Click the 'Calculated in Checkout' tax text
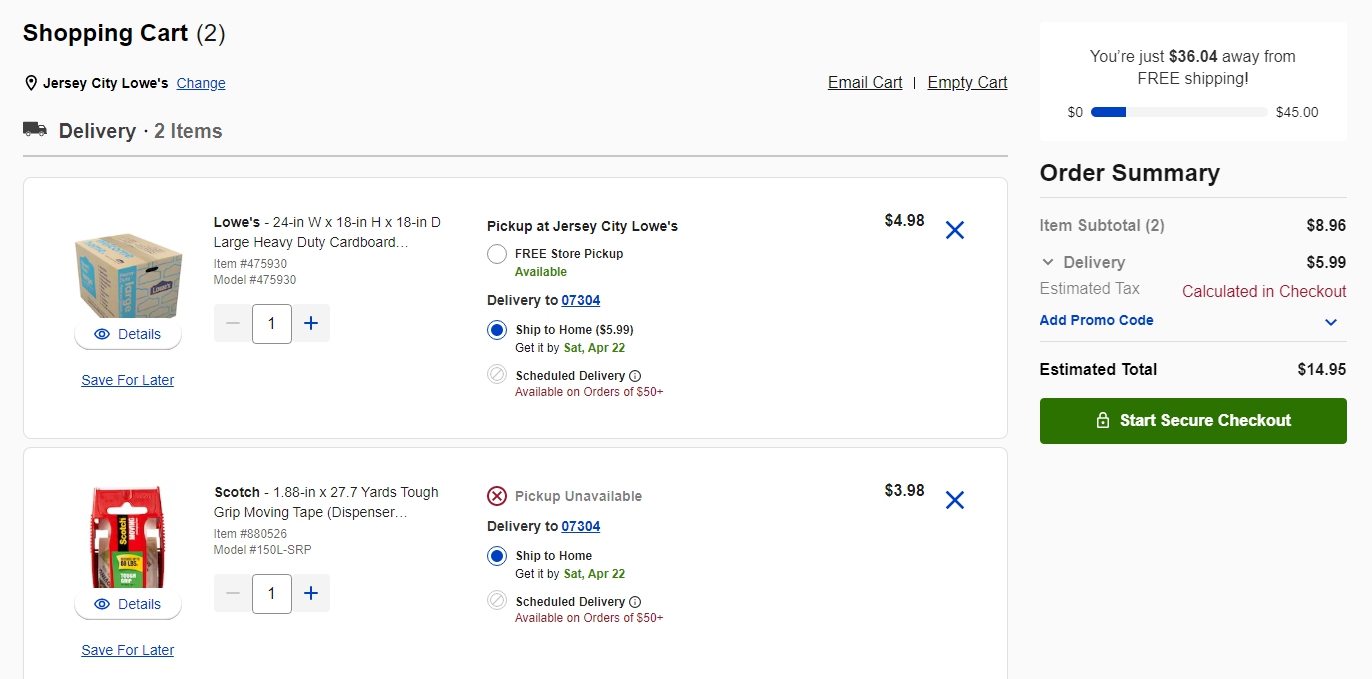The width and height of the screenshot is (1372, 679). pos(1264,291)
